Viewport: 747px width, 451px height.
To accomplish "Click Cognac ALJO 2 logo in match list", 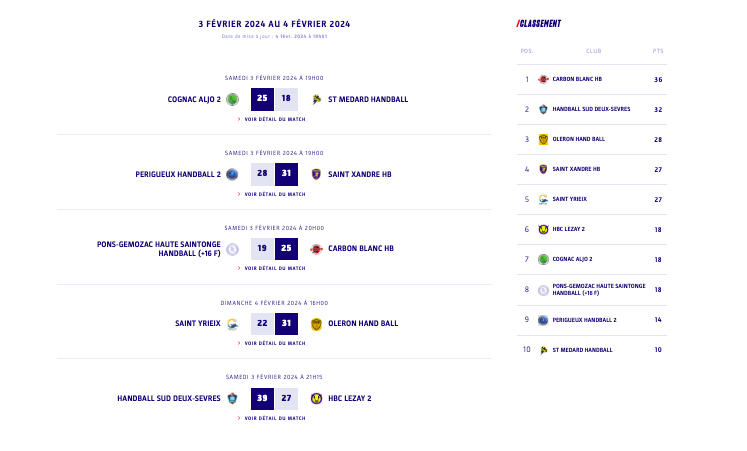I will click(x=232, y=99).
